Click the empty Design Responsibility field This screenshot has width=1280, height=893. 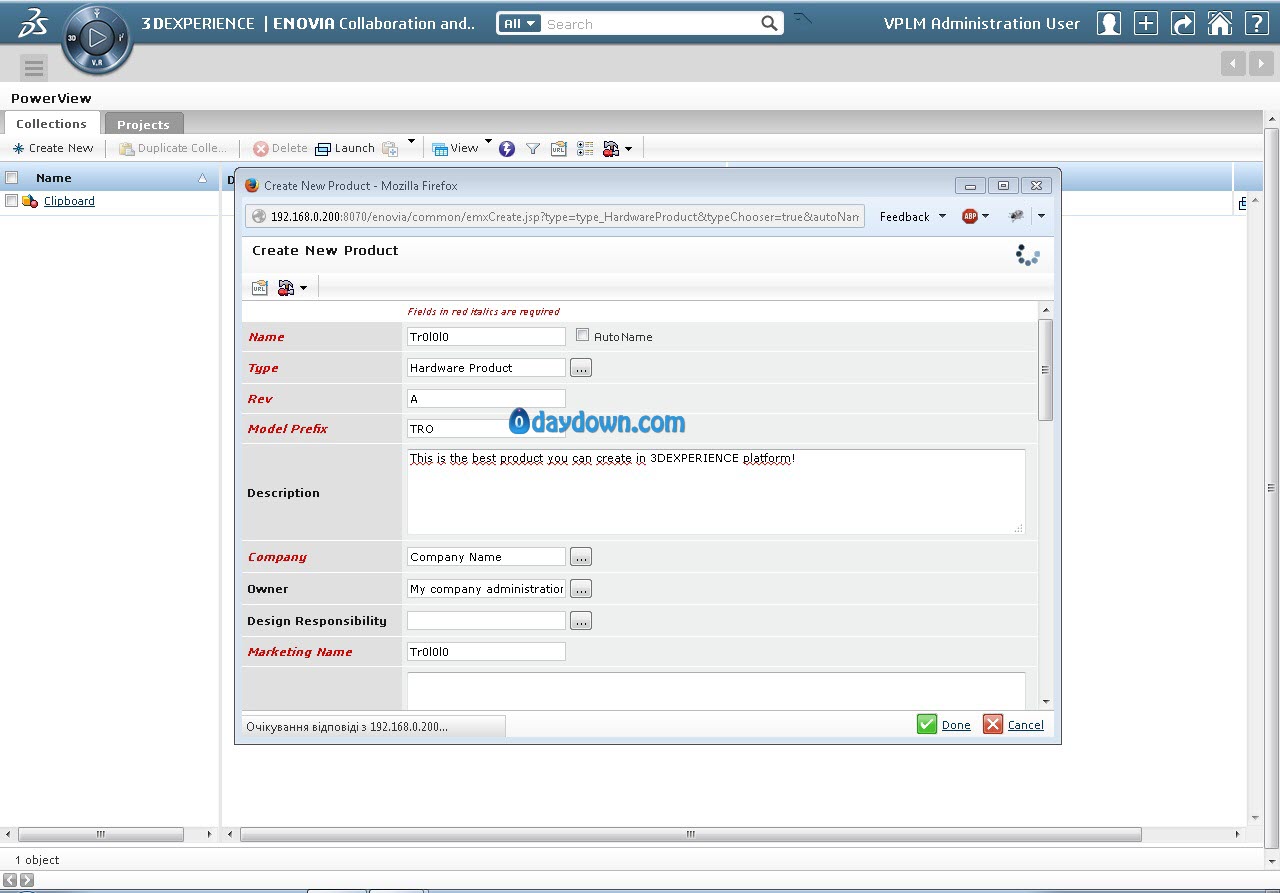[486, 621]
